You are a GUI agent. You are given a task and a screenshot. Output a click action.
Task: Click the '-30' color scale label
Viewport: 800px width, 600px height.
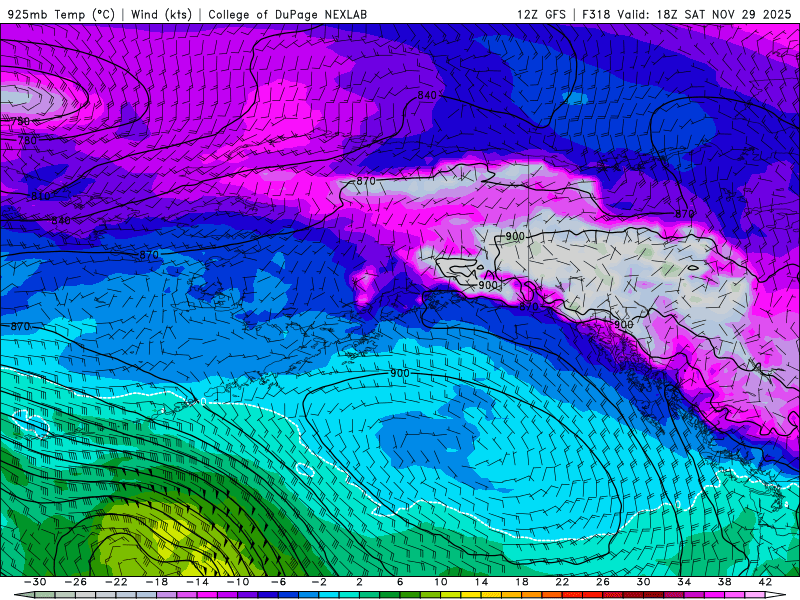pos(35,582)
